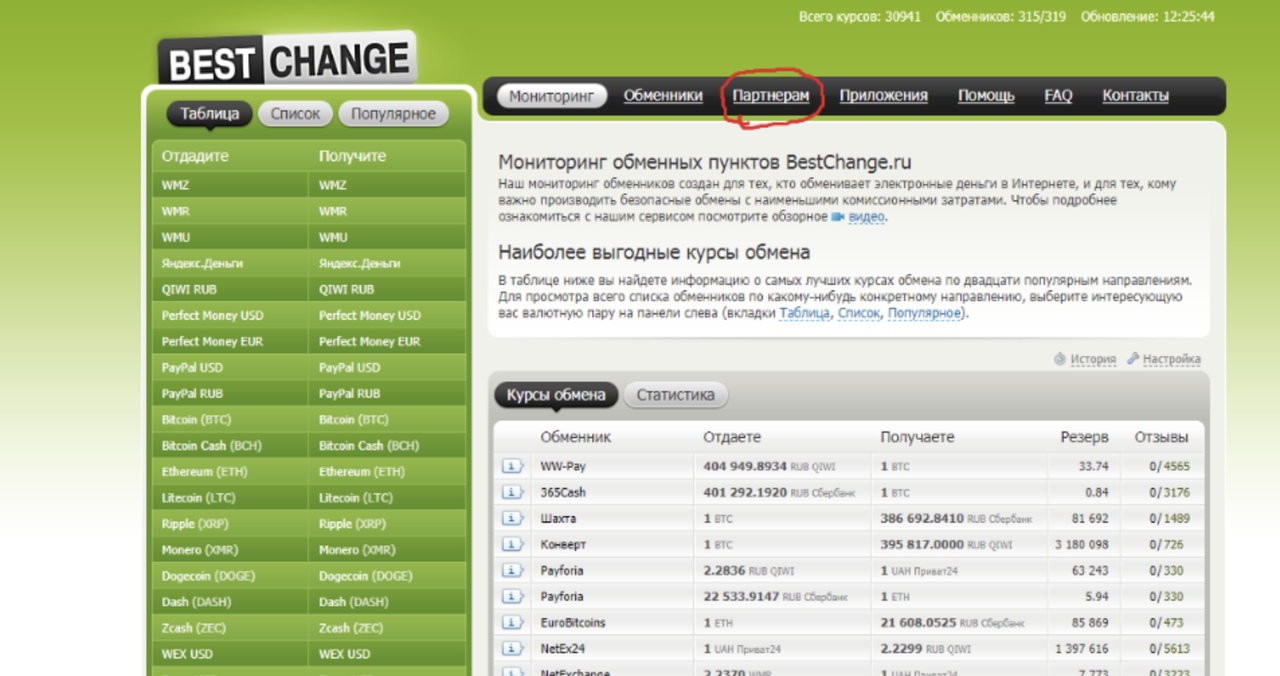Click the NetEx24 exchanger name
This screenshot has width=1280, height=676.
pos(563,648)
